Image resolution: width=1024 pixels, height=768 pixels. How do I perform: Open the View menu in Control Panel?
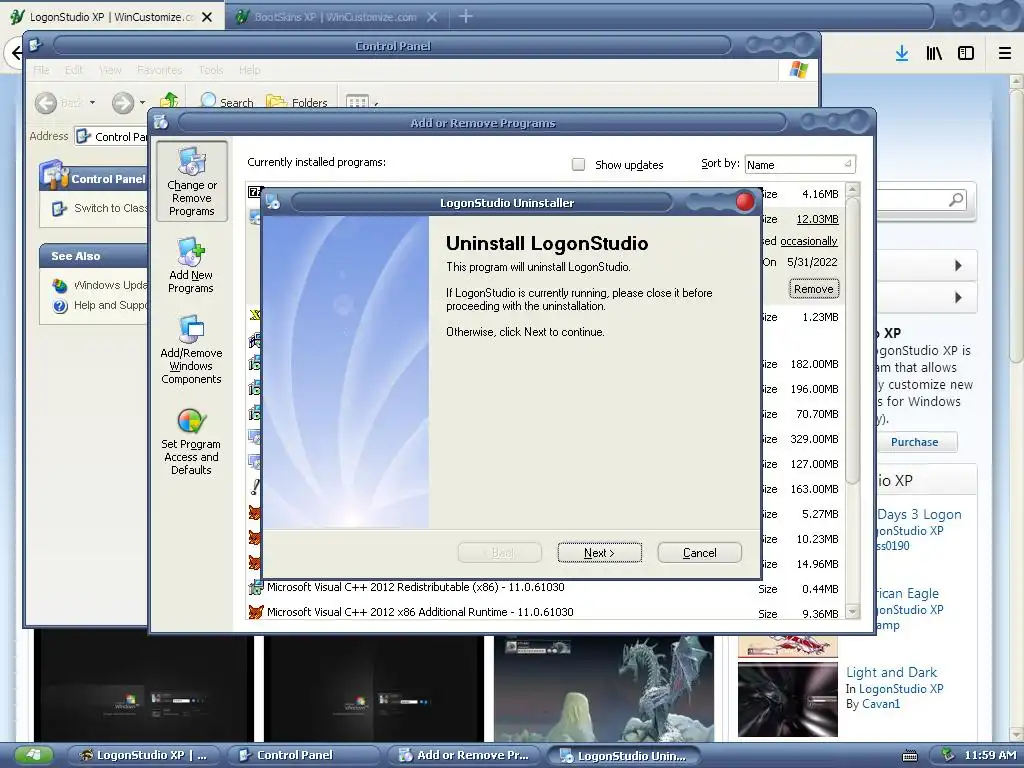coord(110,70)
